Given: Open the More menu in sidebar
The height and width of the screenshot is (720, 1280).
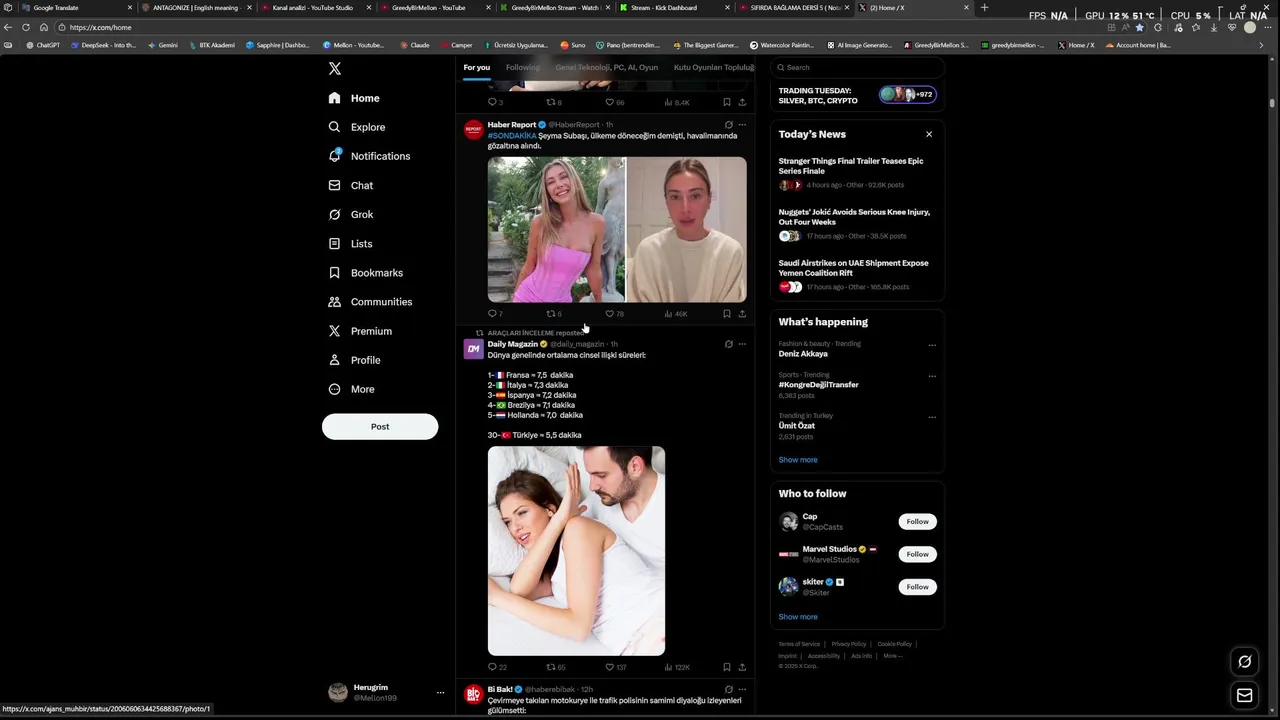Looking at the screenshot, I should (351, 389).
